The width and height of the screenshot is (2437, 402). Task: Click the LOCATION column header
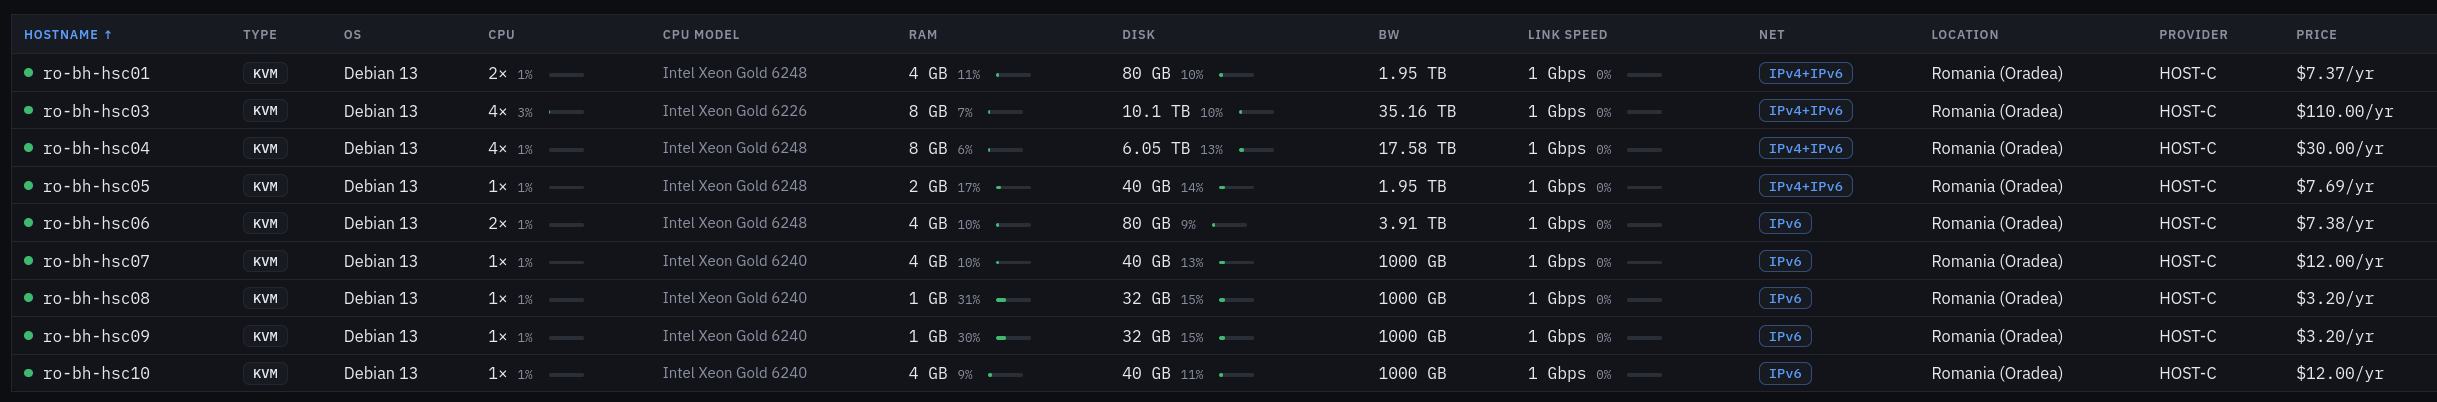coord(1964,34)
